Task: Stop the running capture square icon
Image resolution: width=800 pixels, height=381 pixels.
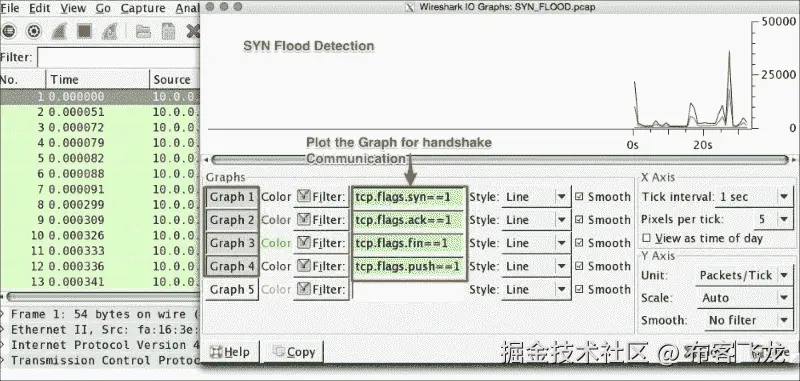Action: point(84,32)
